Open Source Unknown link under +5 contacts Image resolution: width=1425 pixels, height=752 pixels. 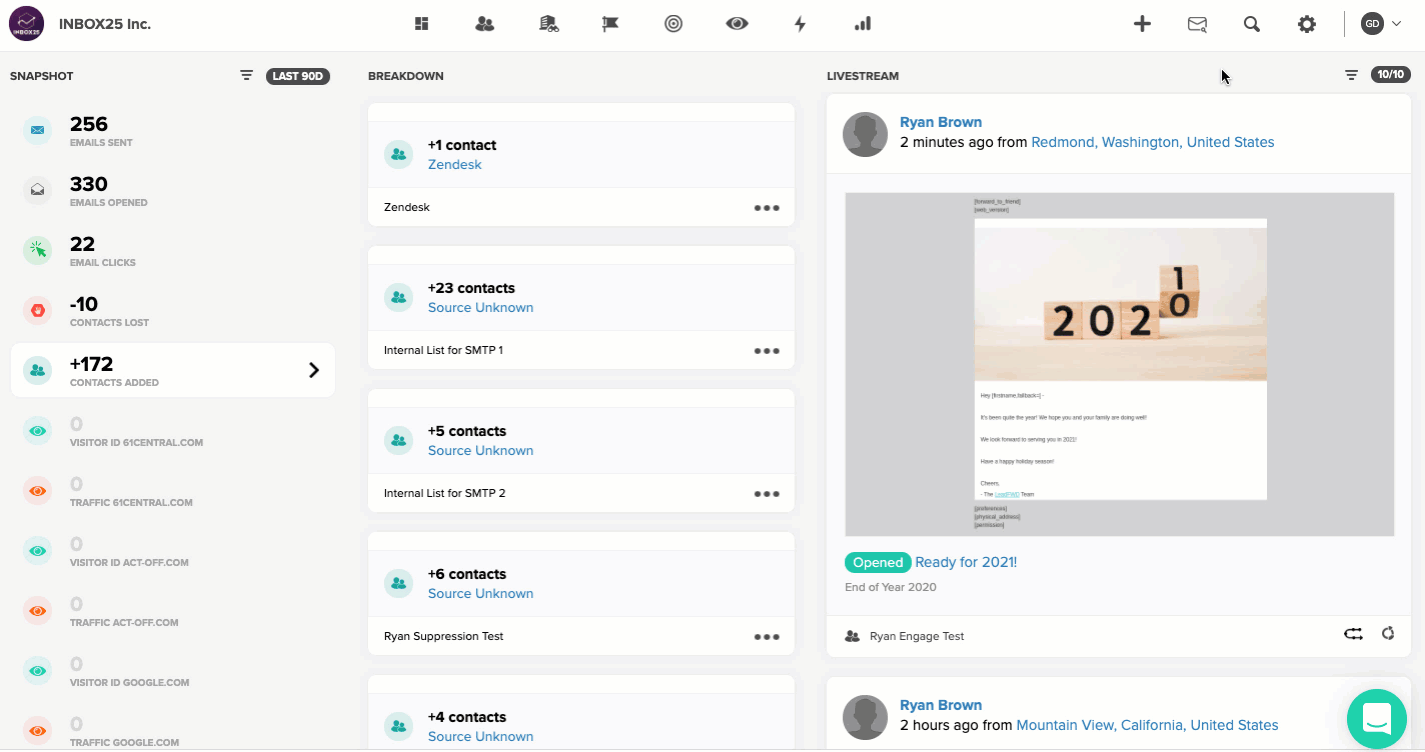coord(481,450)
